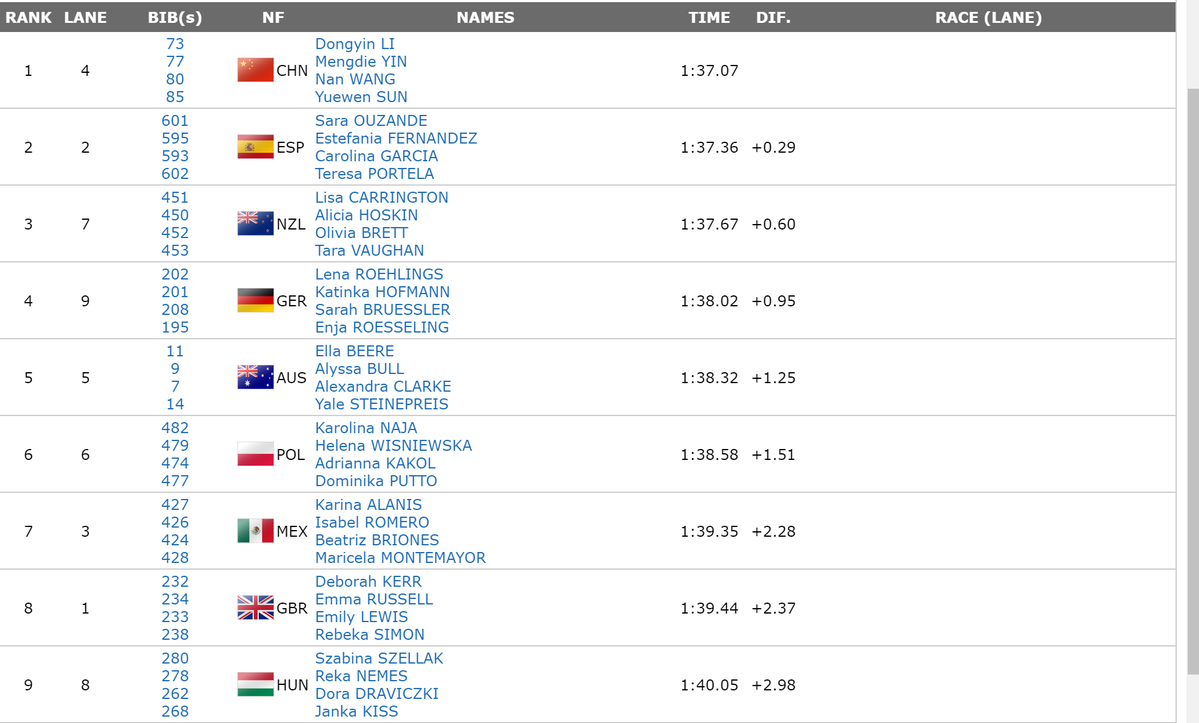Click Maricela MONTEMAYOR name link
This screenshot has height=723, width=1199.
(400, 558)
